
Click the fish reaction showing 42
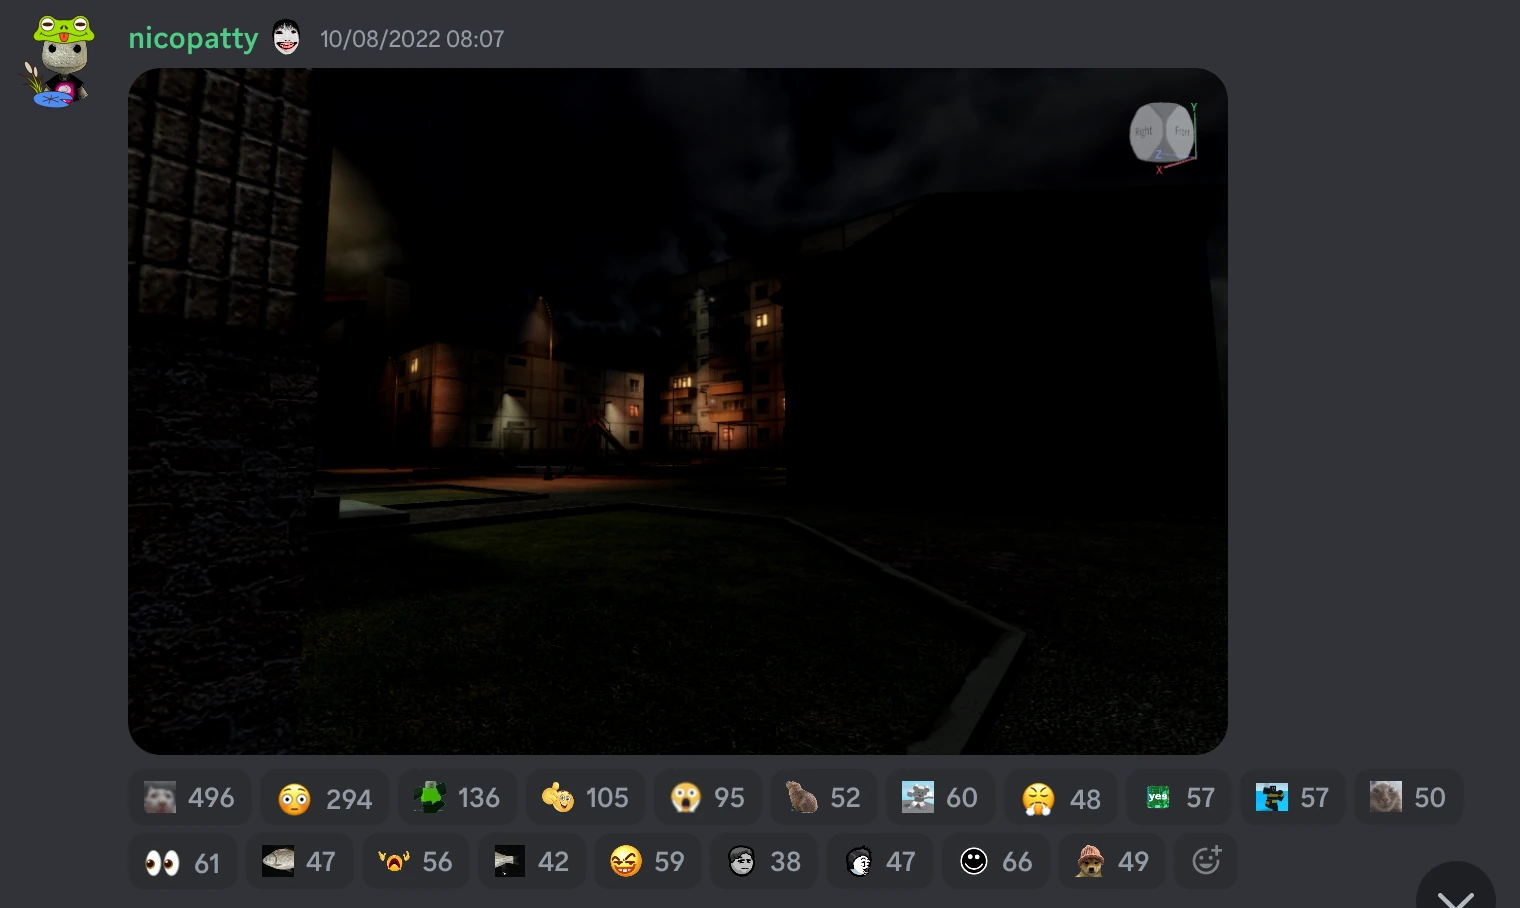(531, 861)
